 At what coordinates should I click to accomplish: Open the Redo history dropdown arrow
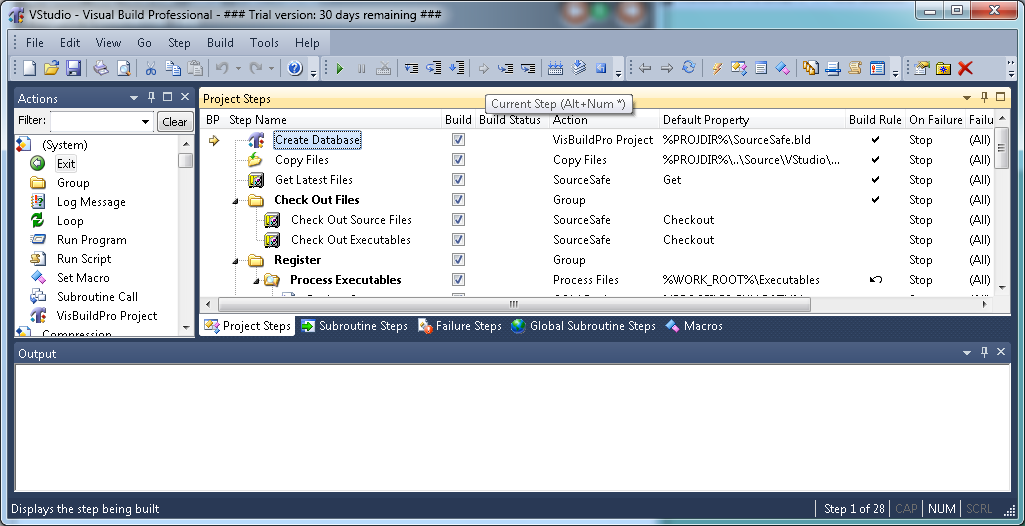click(x=271, y=68)
